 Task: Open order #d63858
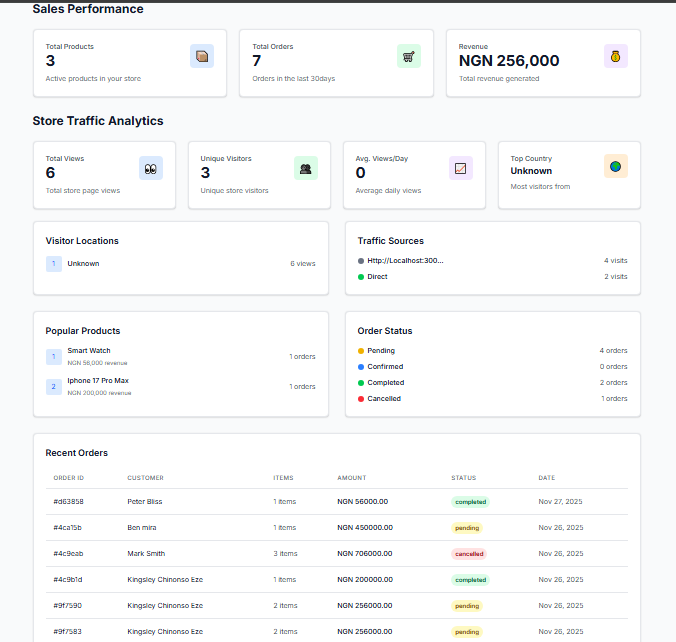point(69,501)
